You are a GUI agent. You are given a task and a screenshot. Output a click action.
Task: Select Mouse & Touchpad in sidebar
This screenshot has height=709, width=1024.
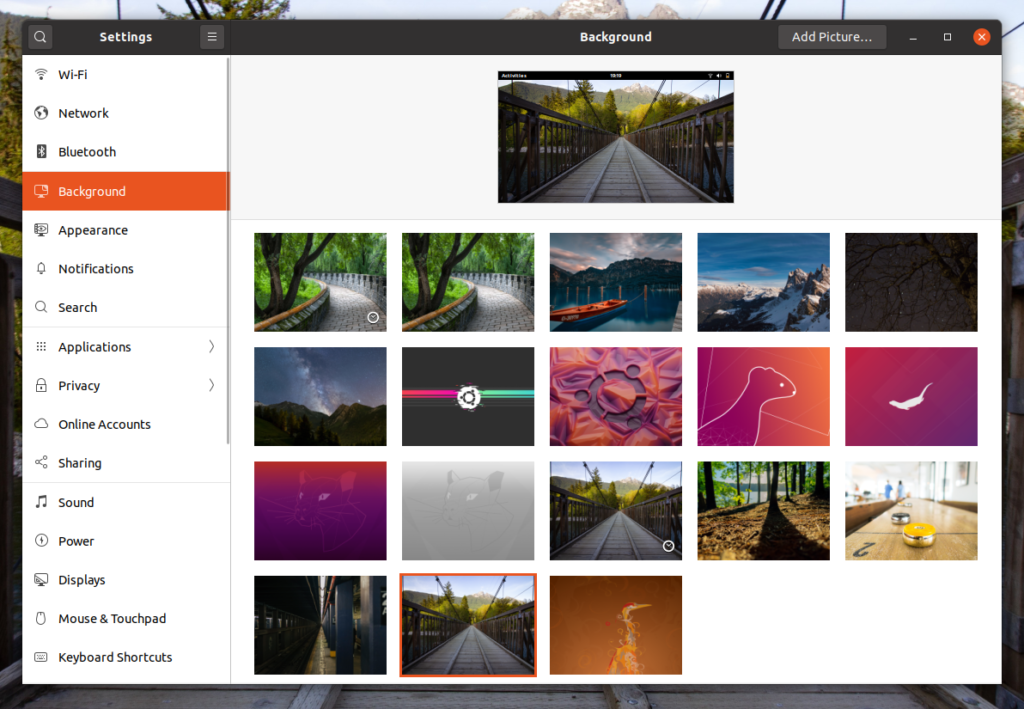pos(112,619)
